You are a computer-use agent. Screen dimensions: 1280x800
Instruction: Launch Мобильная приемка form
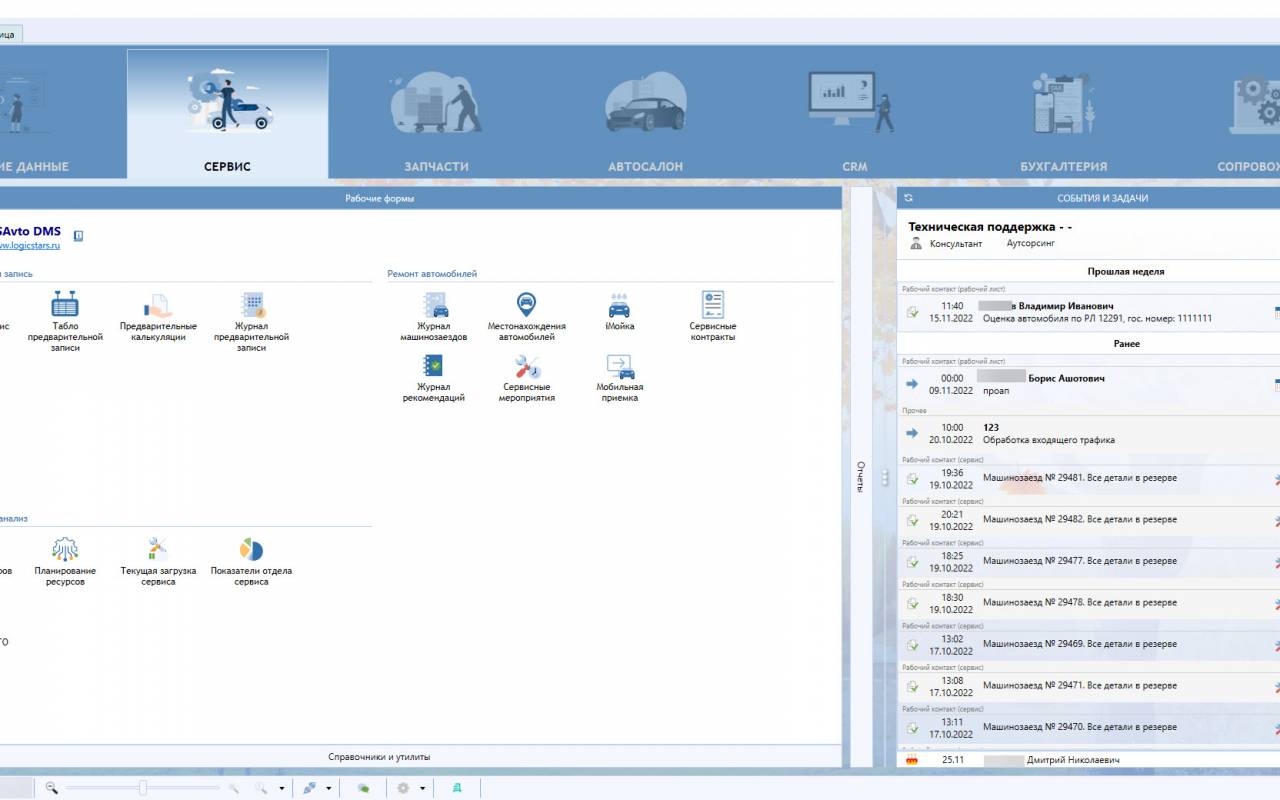click(x=619, y=378)
